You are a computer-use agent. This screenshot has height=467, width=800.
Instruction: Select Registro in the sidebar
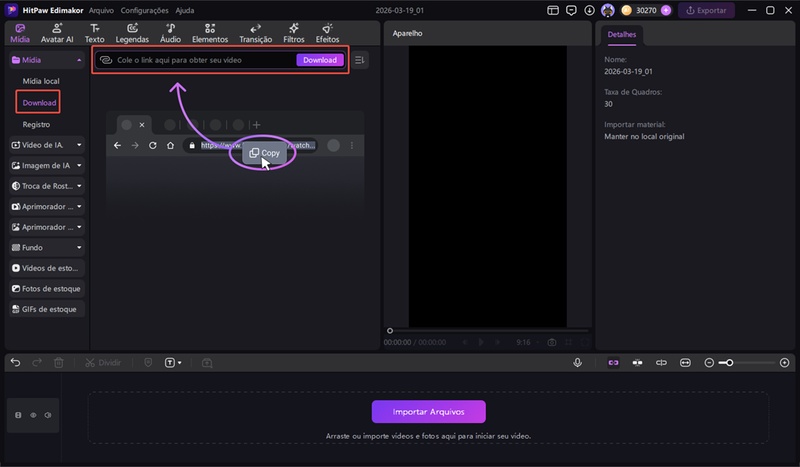36,125
